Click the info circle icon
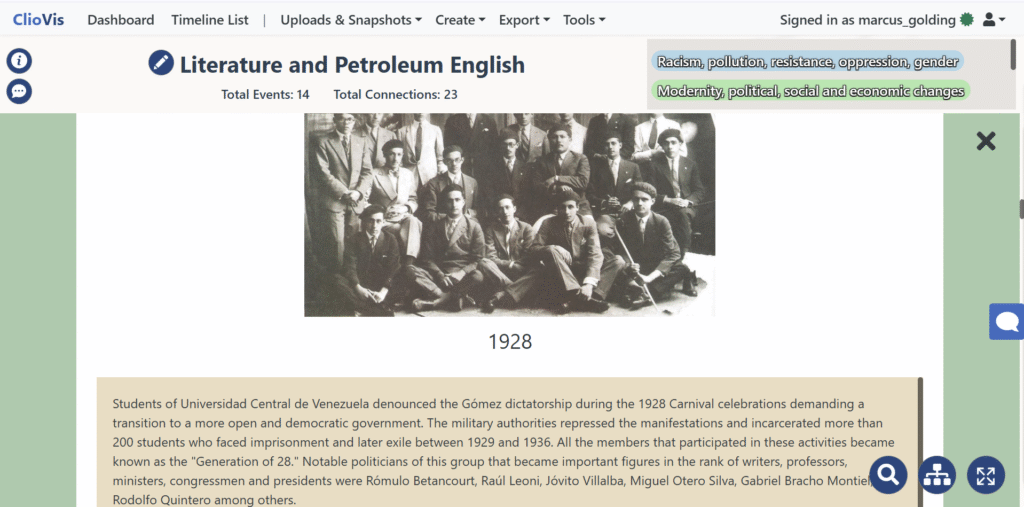Image resolution: width=1024 pixels, height=507 pixels. (20, 61)
